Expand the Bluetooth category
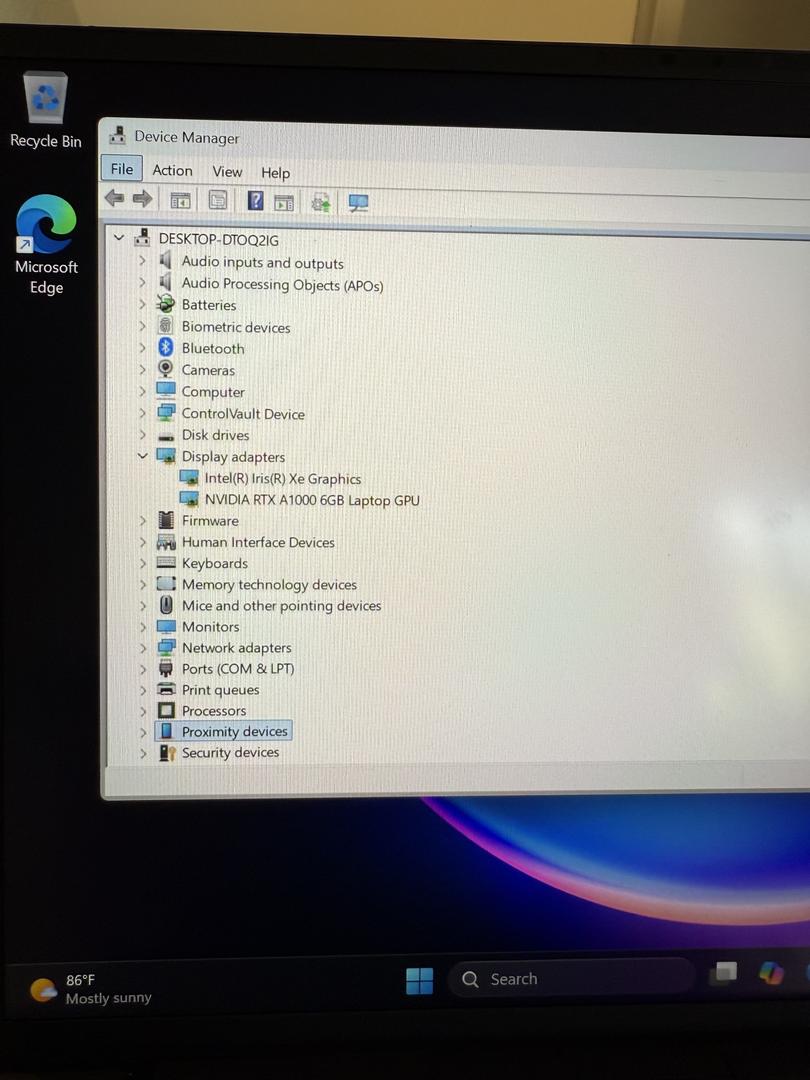The width and height of the screenshot is (810, 1080). click(142, 349)
